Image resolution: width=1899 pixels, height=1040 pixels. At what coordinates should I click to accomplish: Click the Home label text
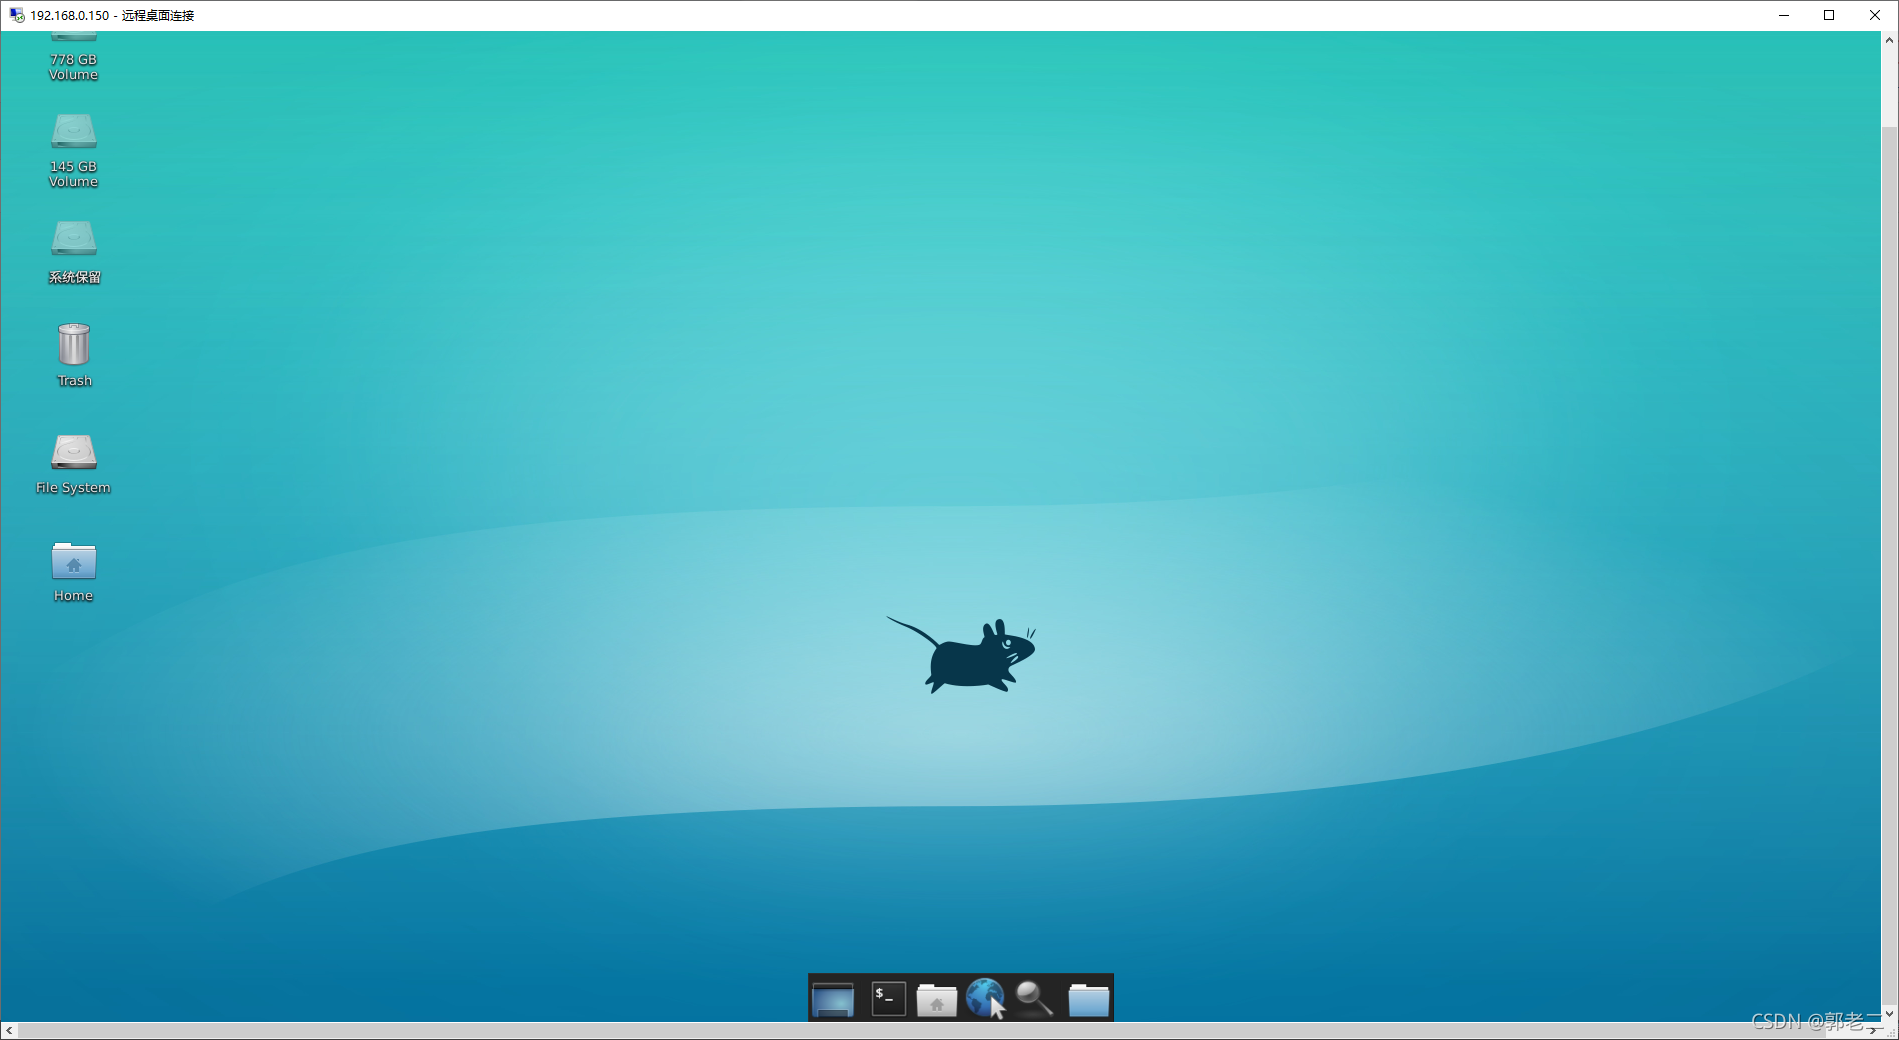tap(73, 596)
